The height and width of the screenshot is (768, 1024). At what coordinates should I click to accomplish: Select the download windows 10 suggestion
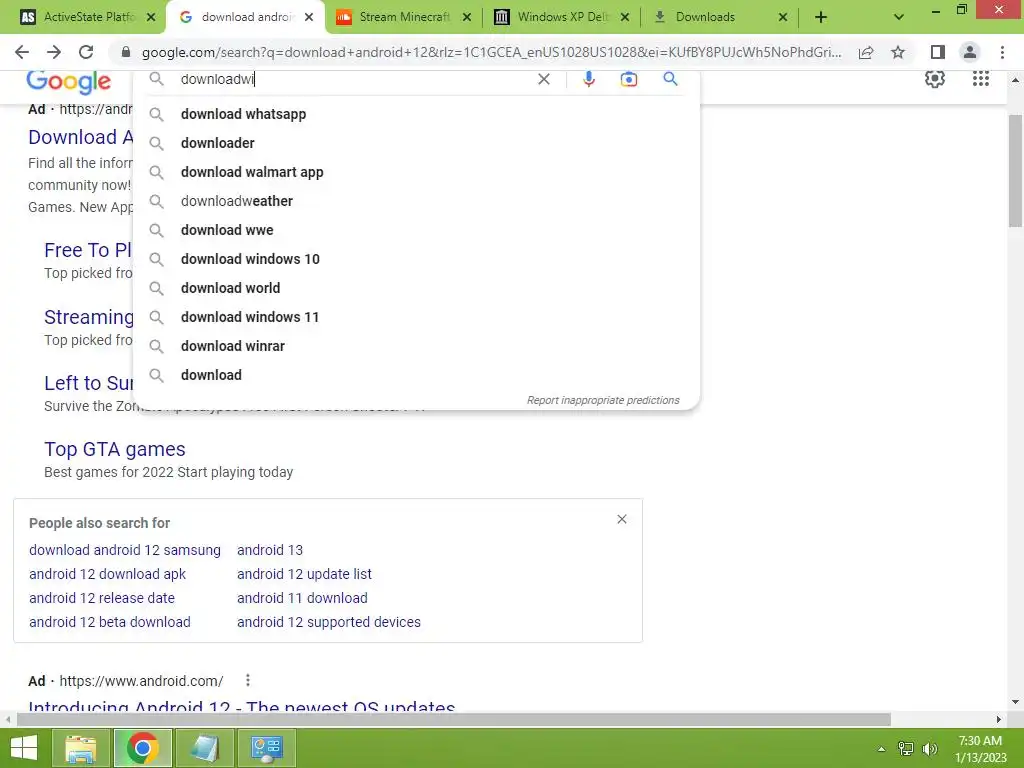tap(417, 259)
